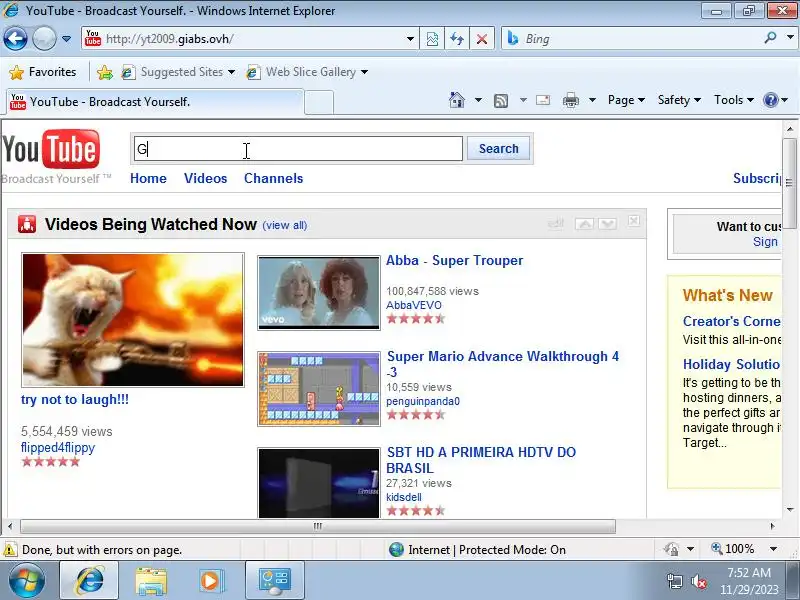
Task: Open the search provider dropdown arrow
Action: [x=790, y=38]
